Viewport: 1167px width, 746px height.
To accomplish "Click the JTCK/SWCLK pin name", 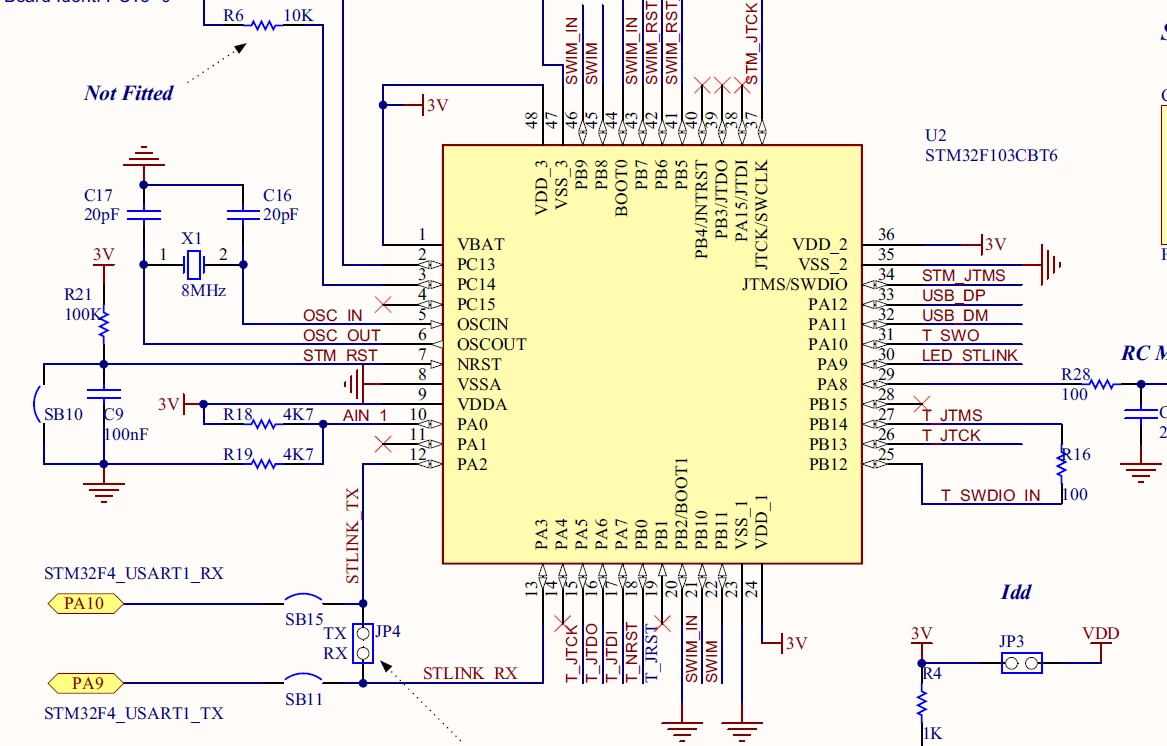I will click(x=761, y=215).
